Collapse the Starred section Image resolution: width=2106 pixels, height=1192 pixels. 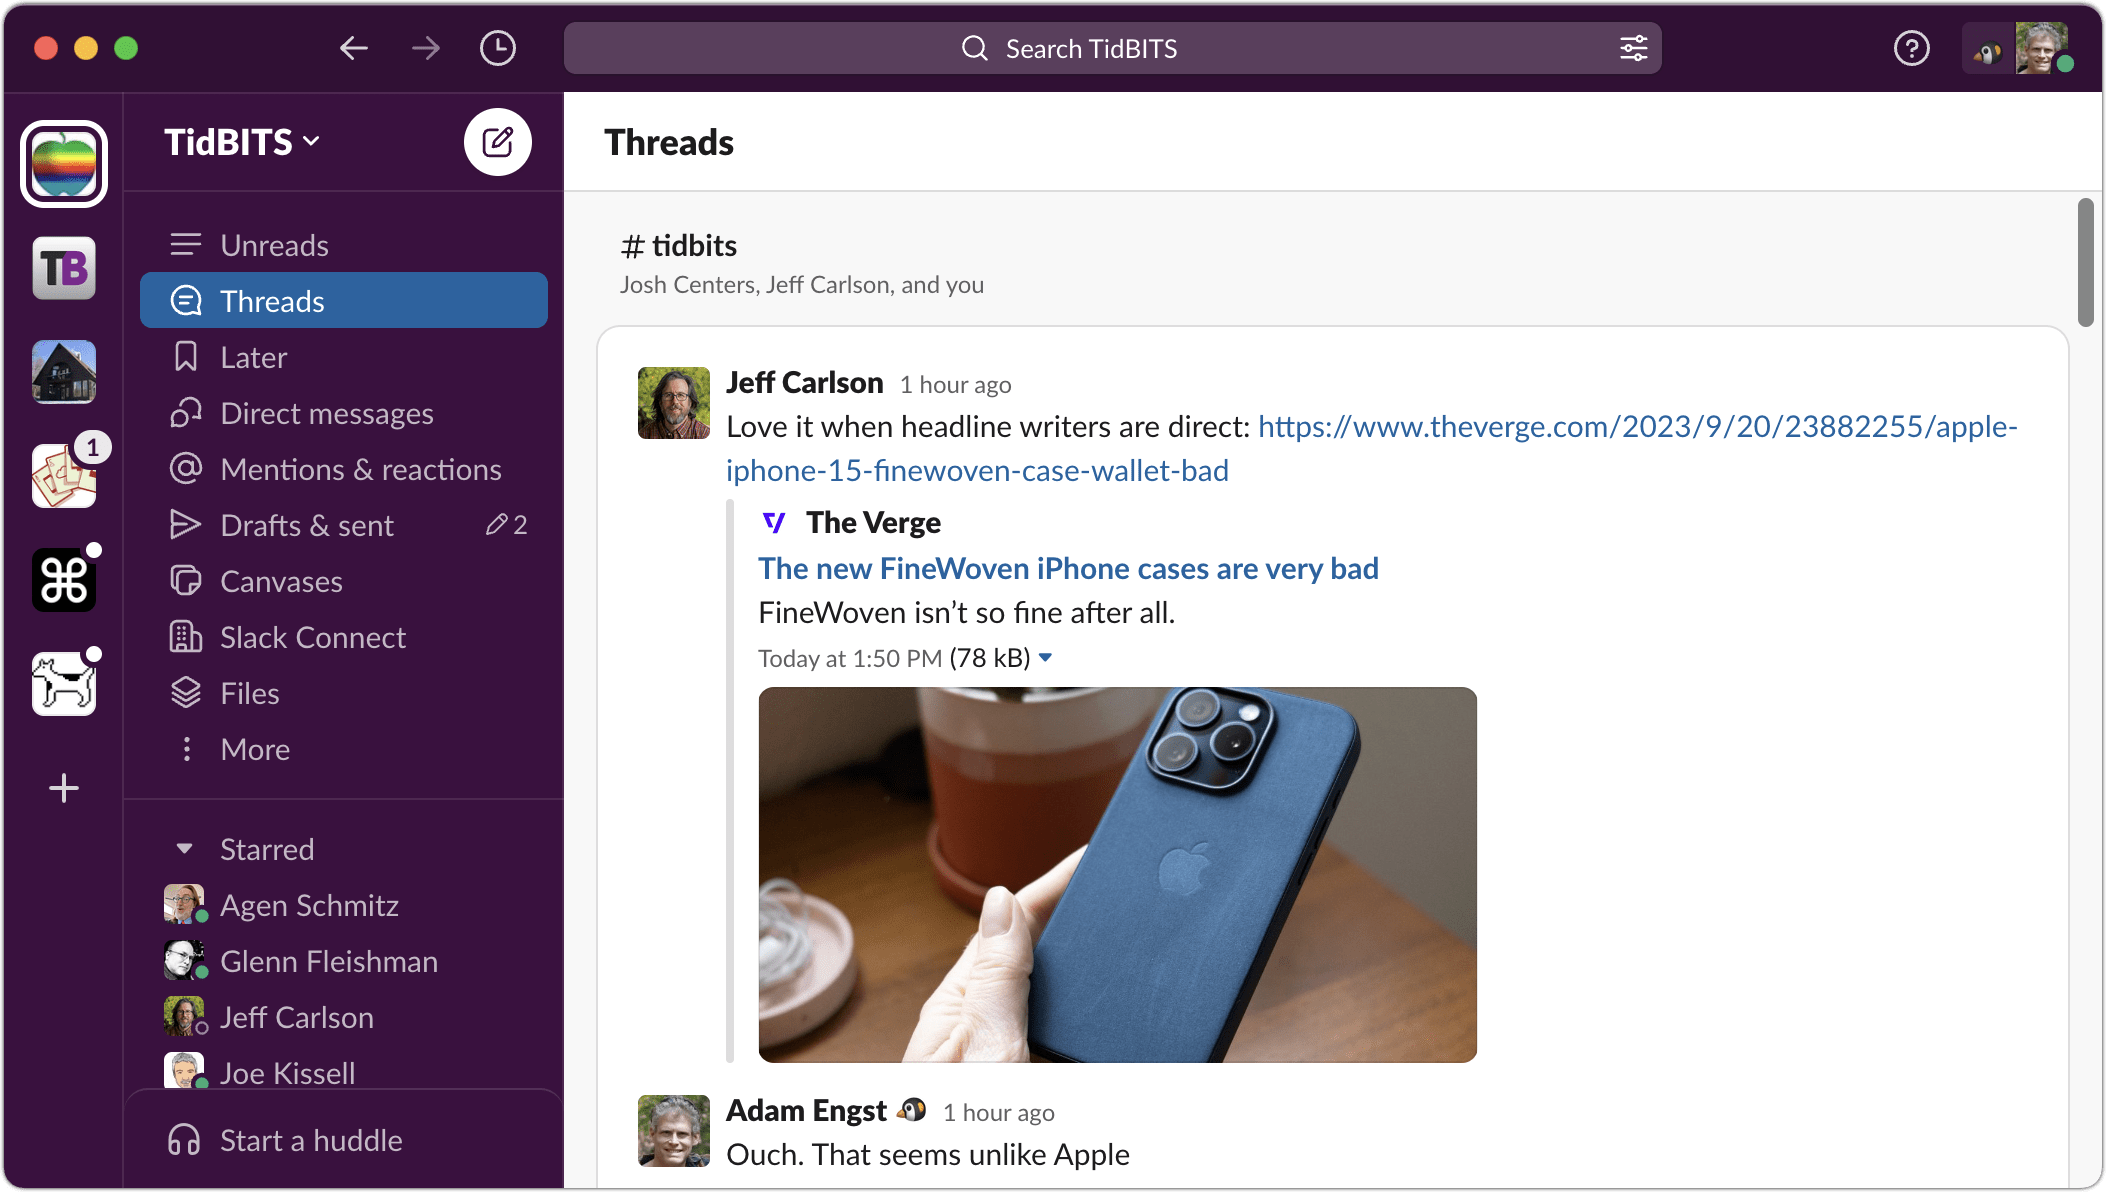pos(184,849)
